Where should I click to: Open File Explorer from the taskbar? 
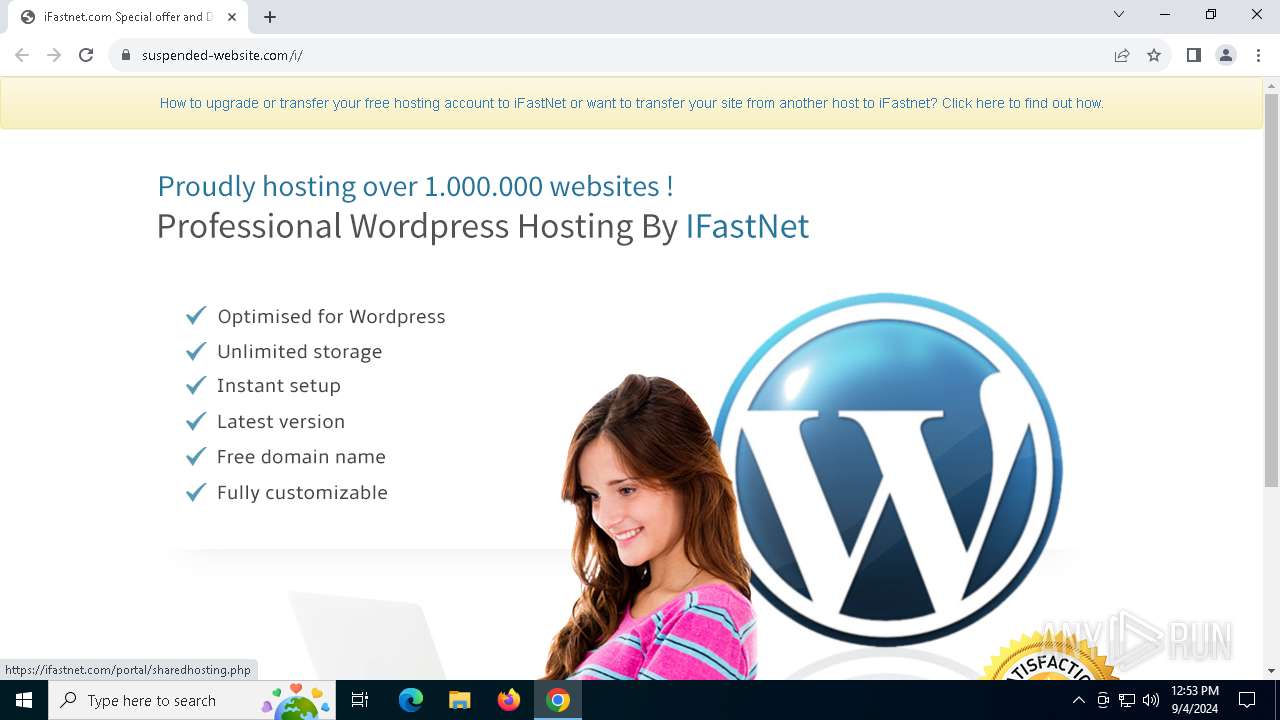460,700
